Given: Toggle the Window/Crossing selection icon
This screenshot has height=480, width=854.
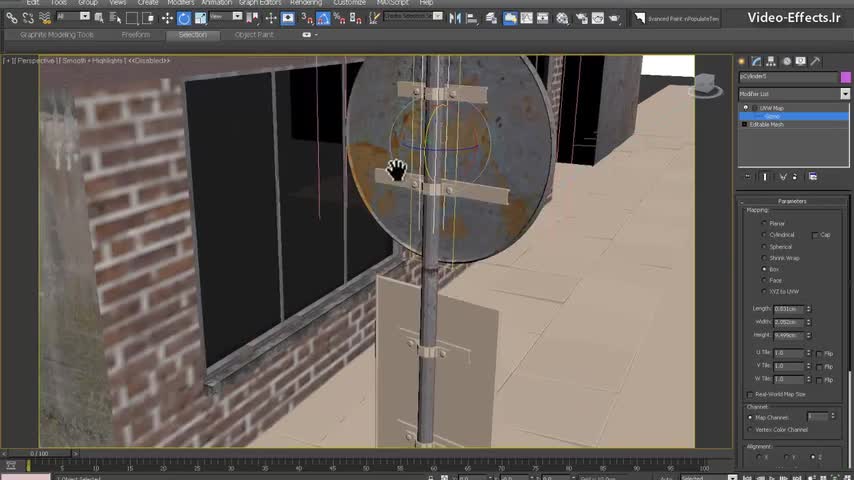Looking at the screenshot, I should 148,18.
